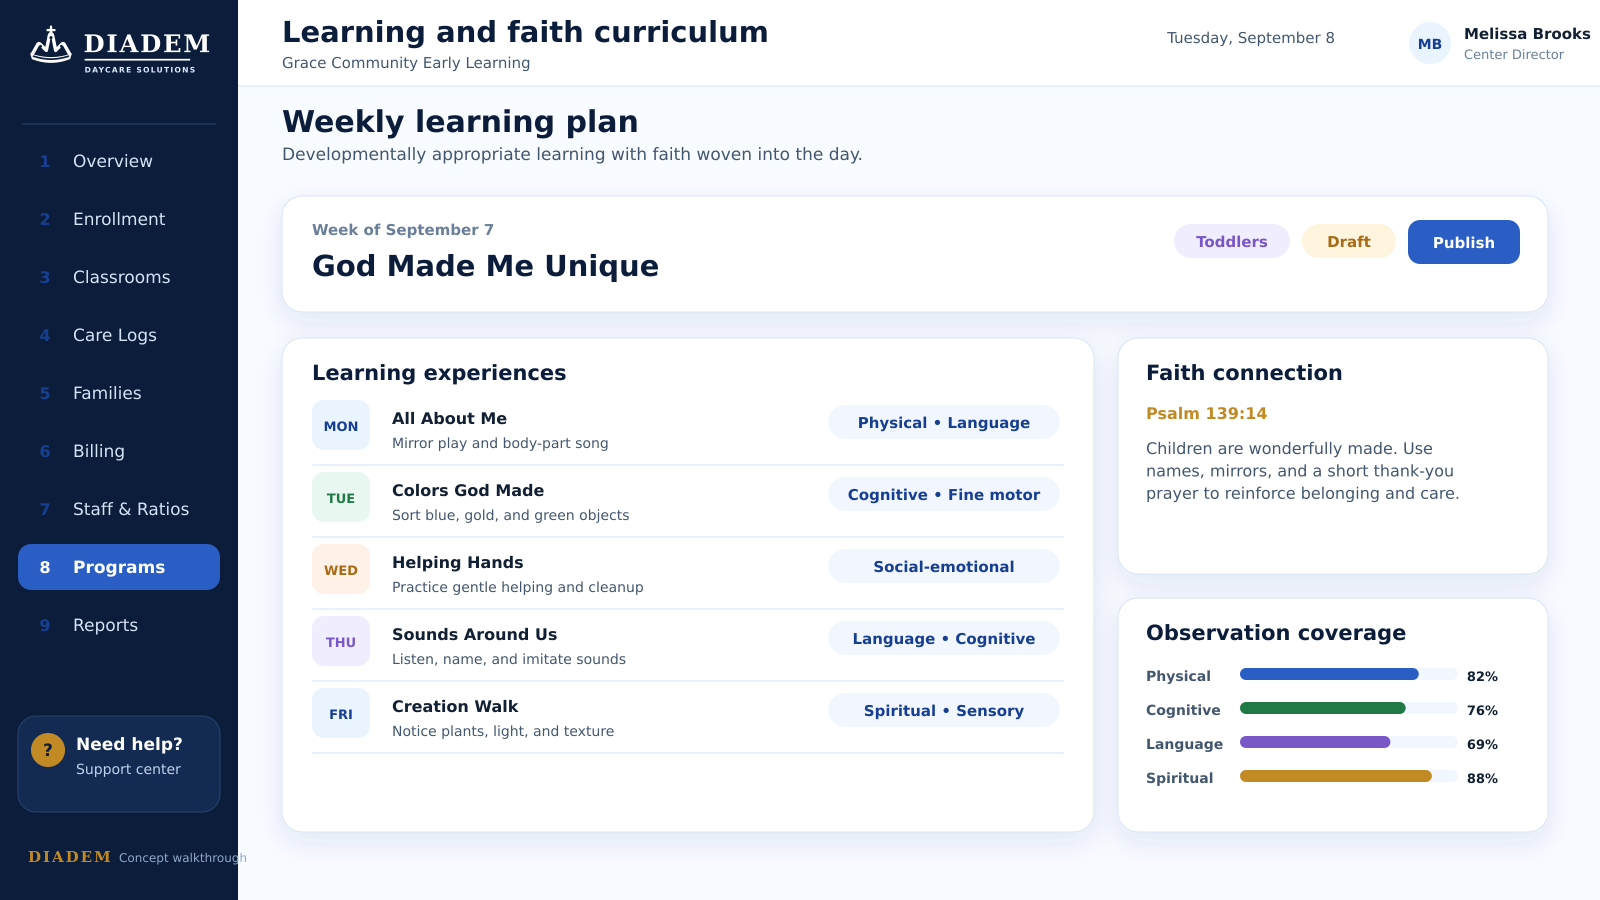Viewport: 1600px width, 900px height.
Task: Select the TUE day badge
Action: click(x=341, y=498)
